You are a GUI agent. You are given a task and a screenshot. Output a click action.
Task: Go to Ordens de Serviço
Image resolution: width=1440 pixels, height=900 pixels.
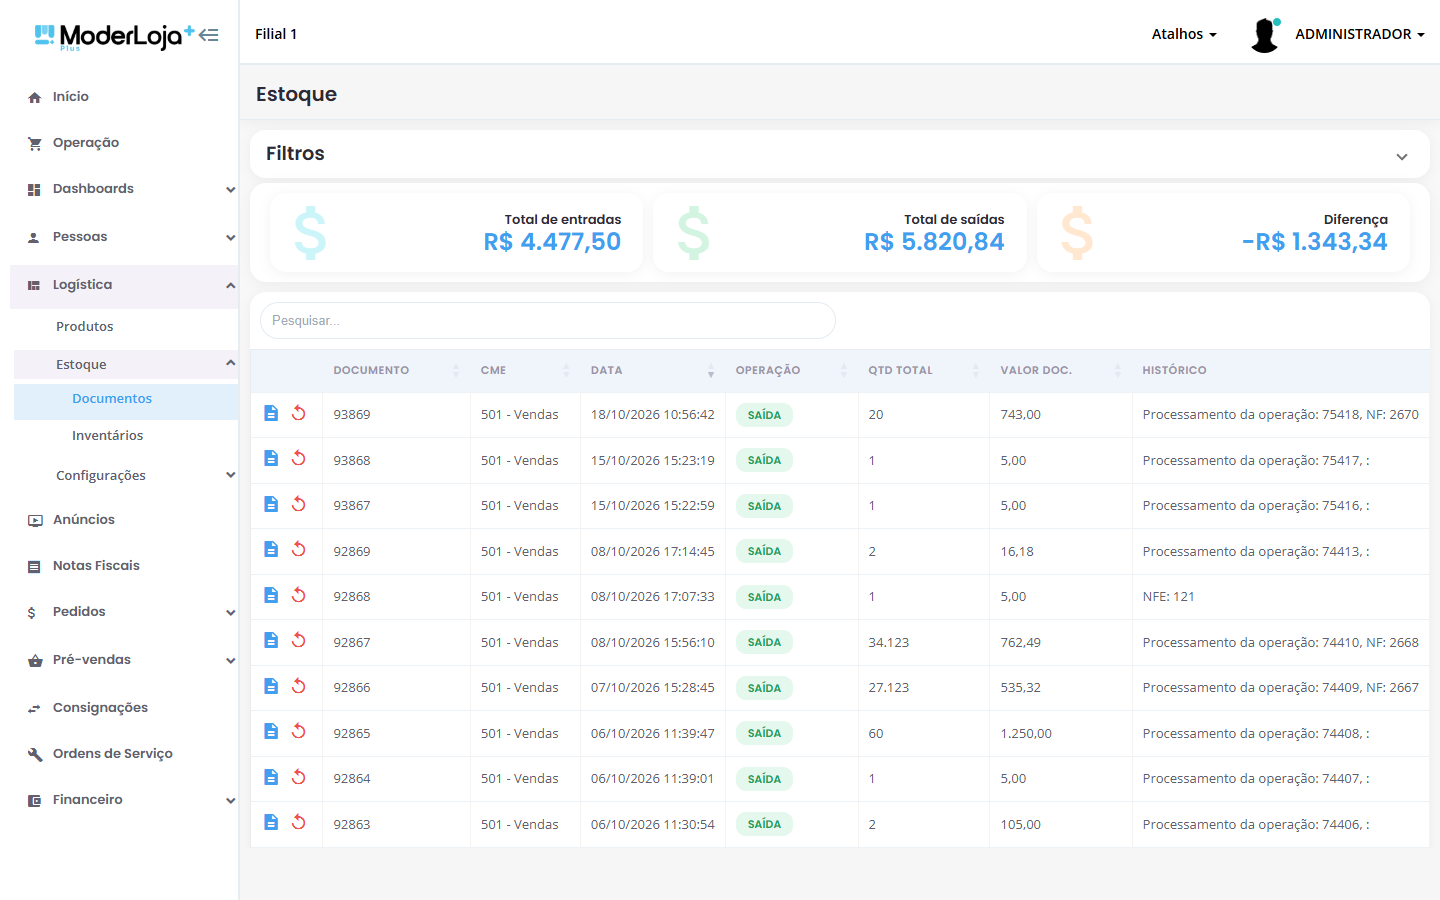click(113, 754)
